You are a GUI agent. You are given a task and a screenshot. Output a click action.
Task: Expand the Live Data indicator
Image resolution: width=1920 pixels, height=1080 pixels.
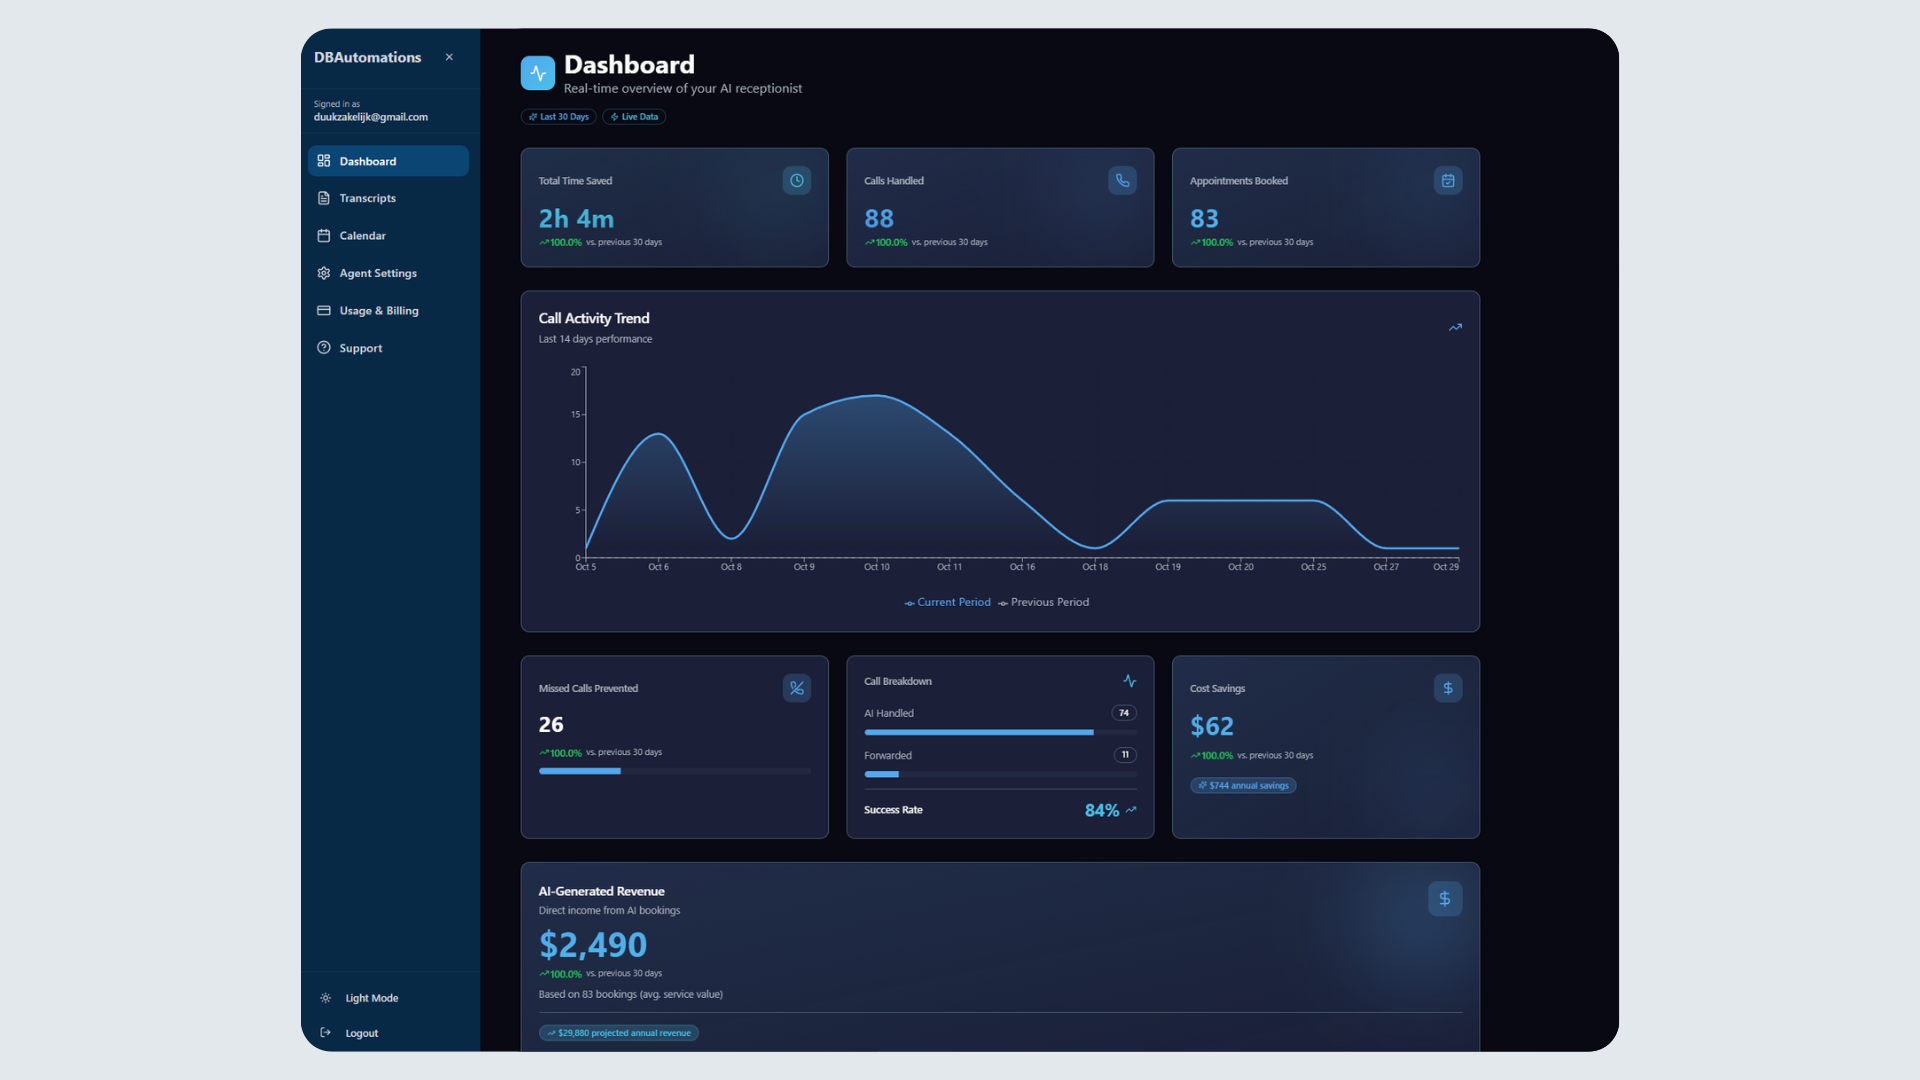[x=634, y=117]
